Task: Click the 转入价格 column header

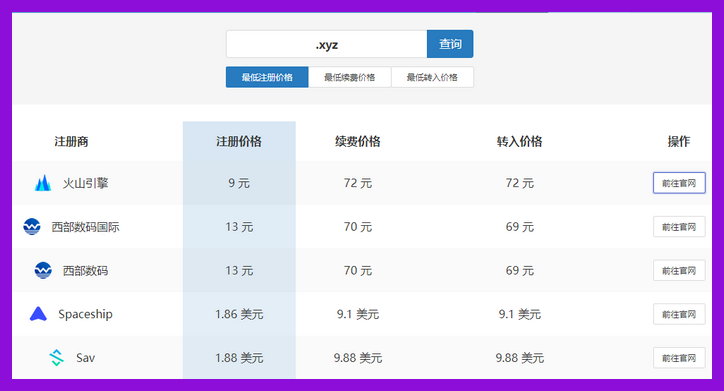Action: pyautogui.click(x=519, y=141)
